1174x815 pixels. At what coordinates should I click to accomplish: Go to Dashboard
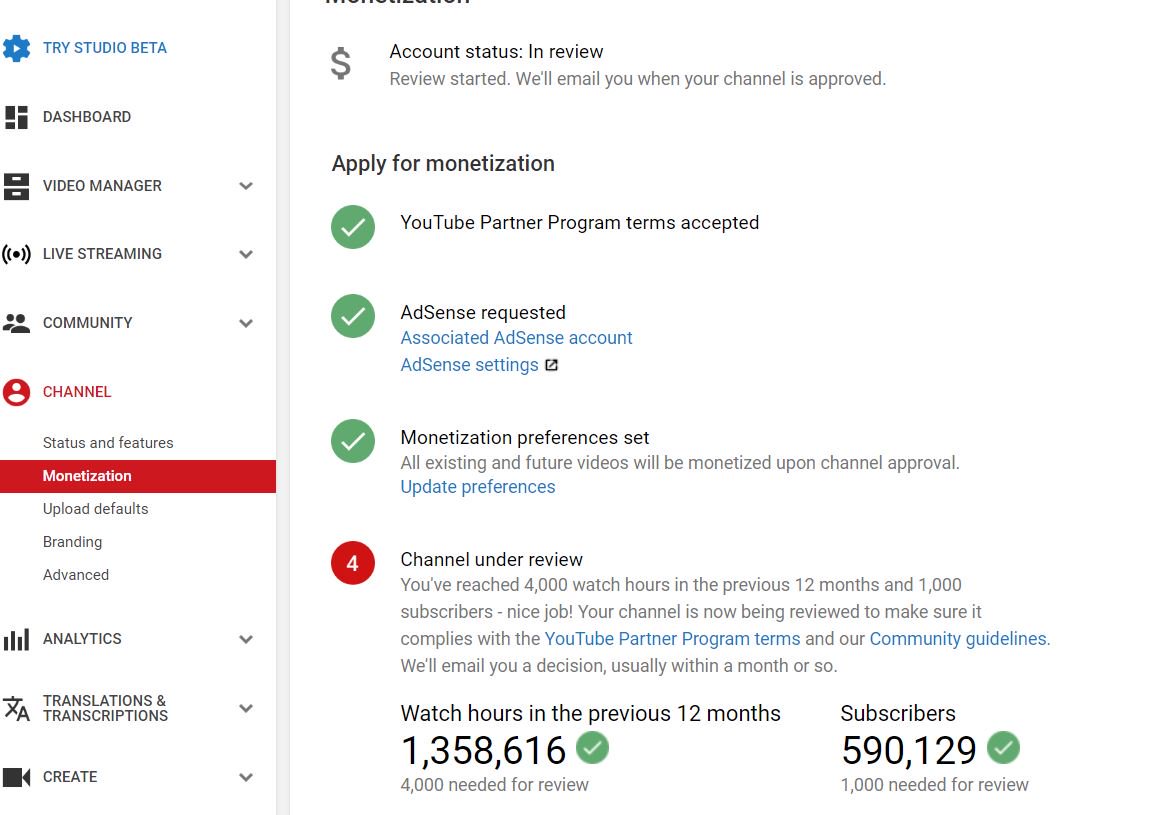[x=87, y=117]
